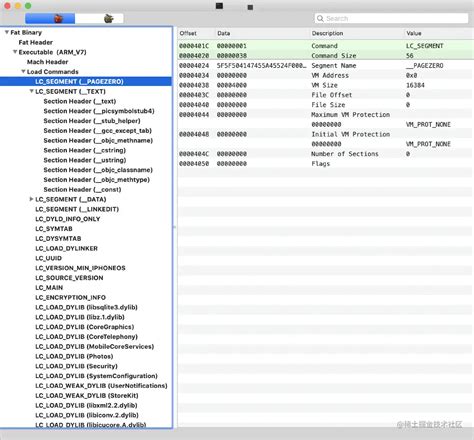Open the LC_MAIN load command
Viewport: 474px width, 440px height.
(49, 288)
